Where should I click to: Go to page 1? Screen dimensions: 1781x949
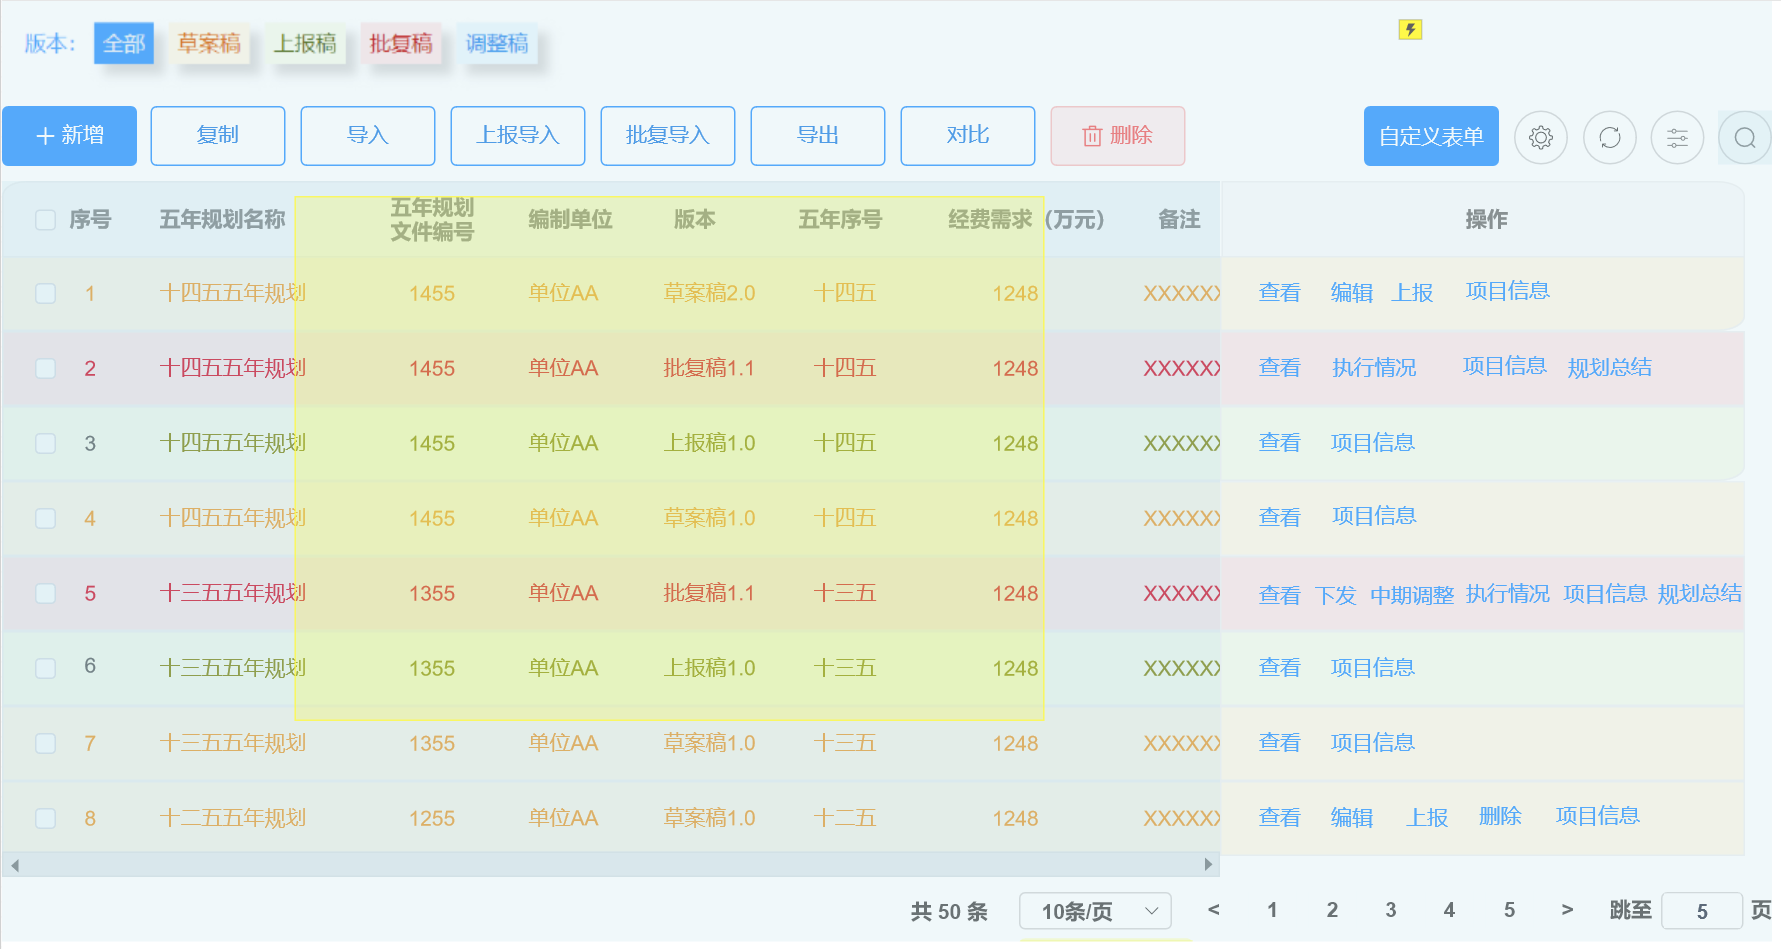click(x=1272, y=910)
